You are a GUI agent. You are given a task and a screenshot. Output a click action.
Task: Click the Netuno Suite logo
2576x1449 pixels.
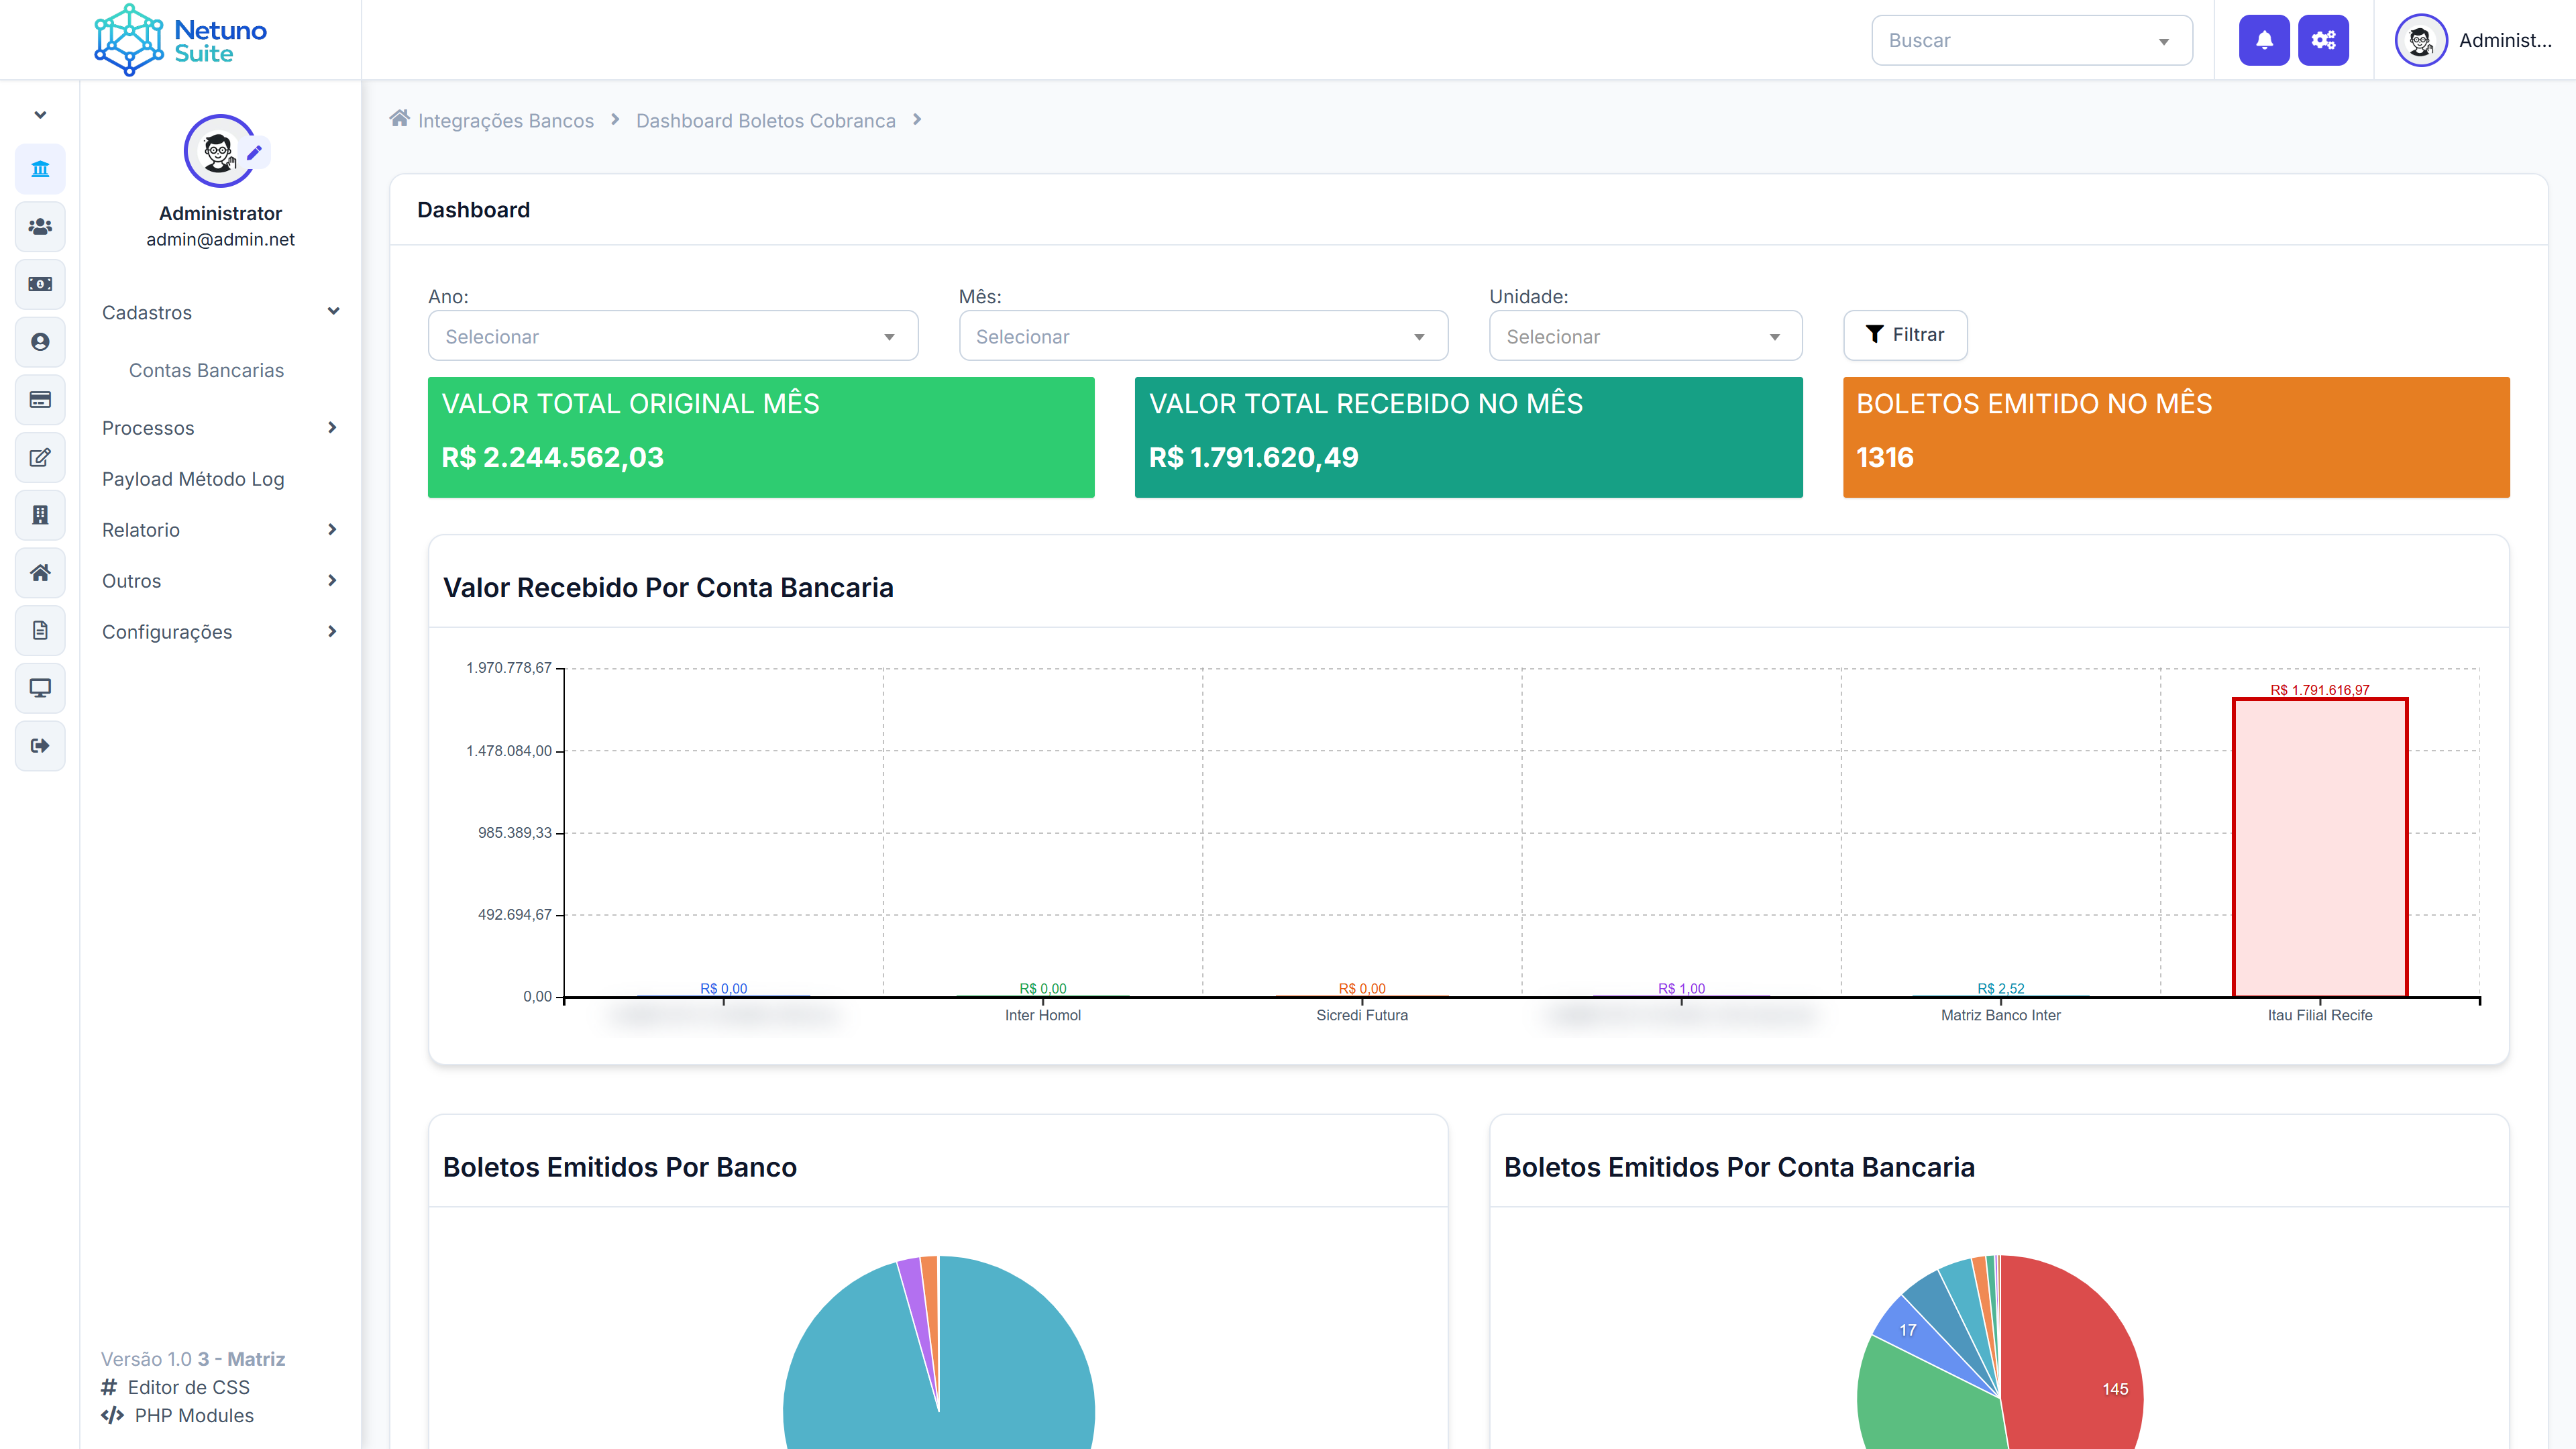coord(180,40)
